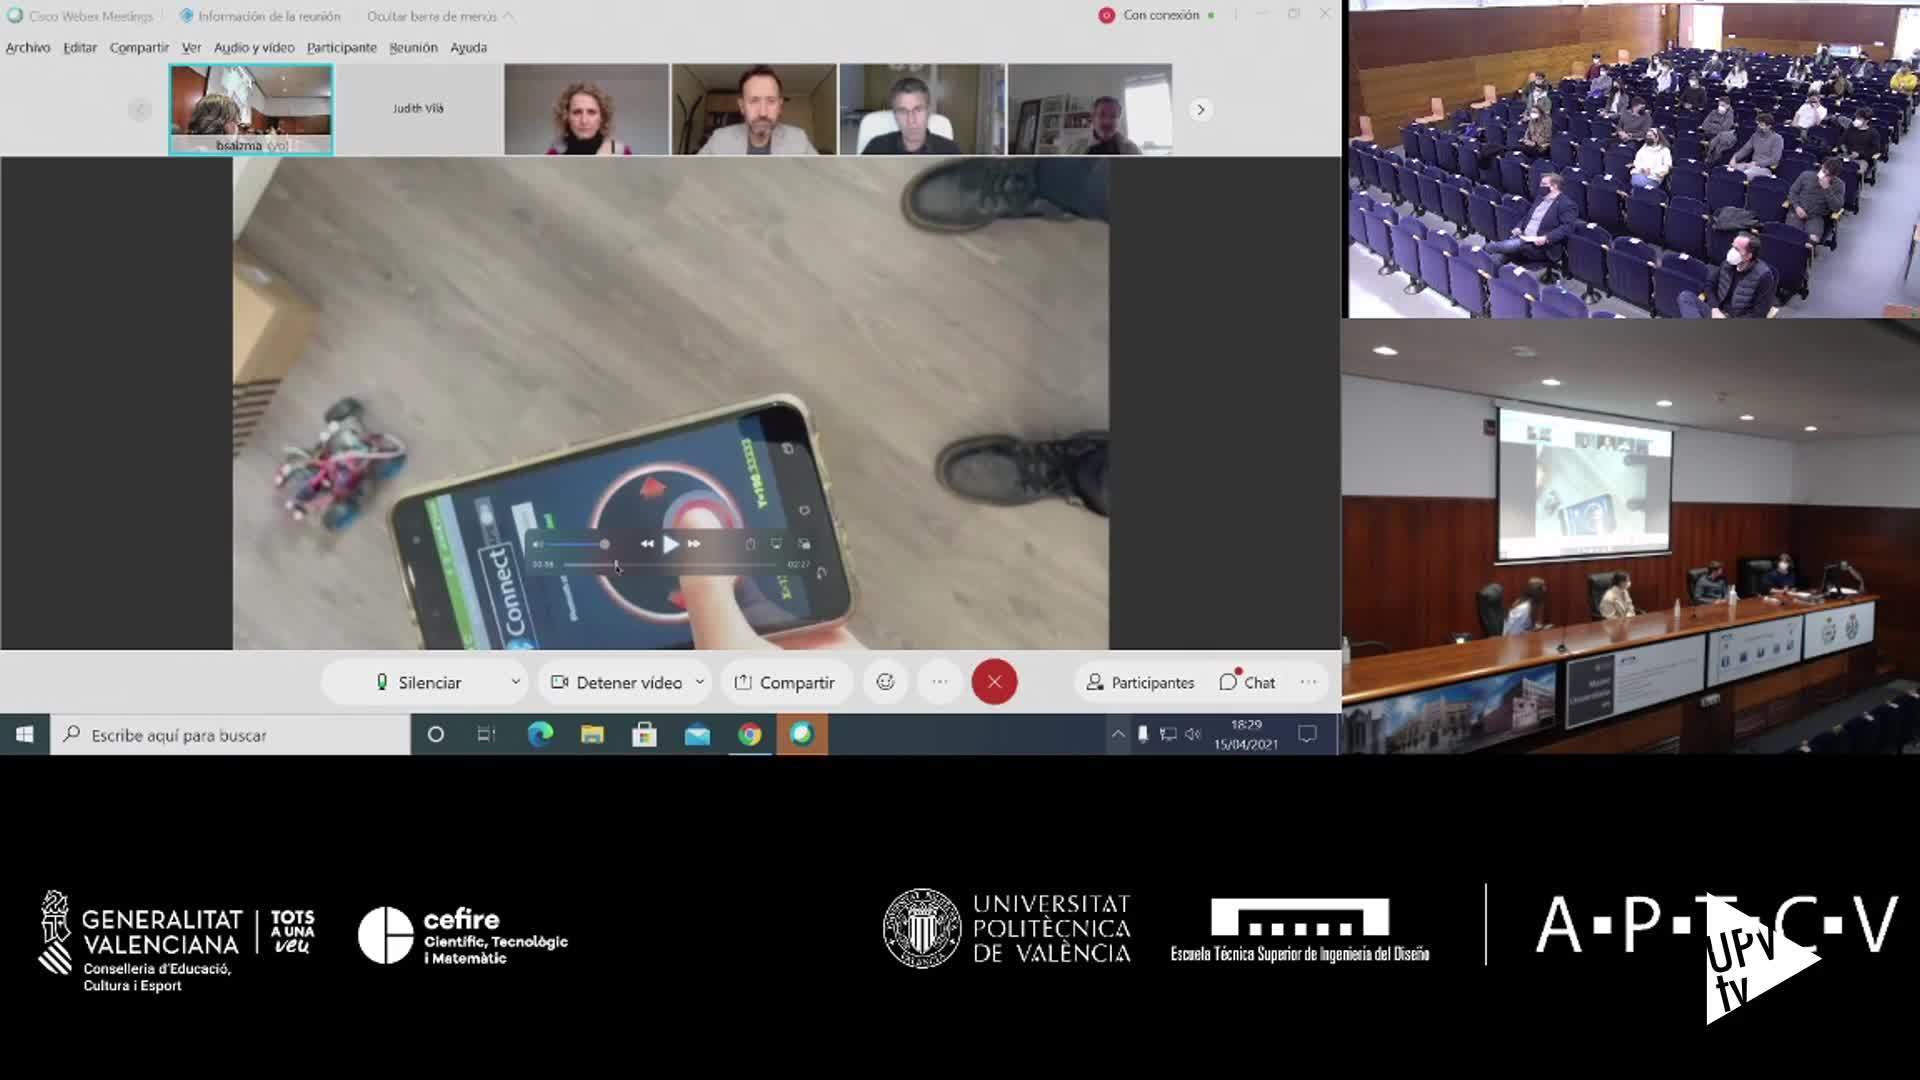This screenshot has width=1920, height=1080.
Task: Open the Archivo menu
Action: [28, 47]
